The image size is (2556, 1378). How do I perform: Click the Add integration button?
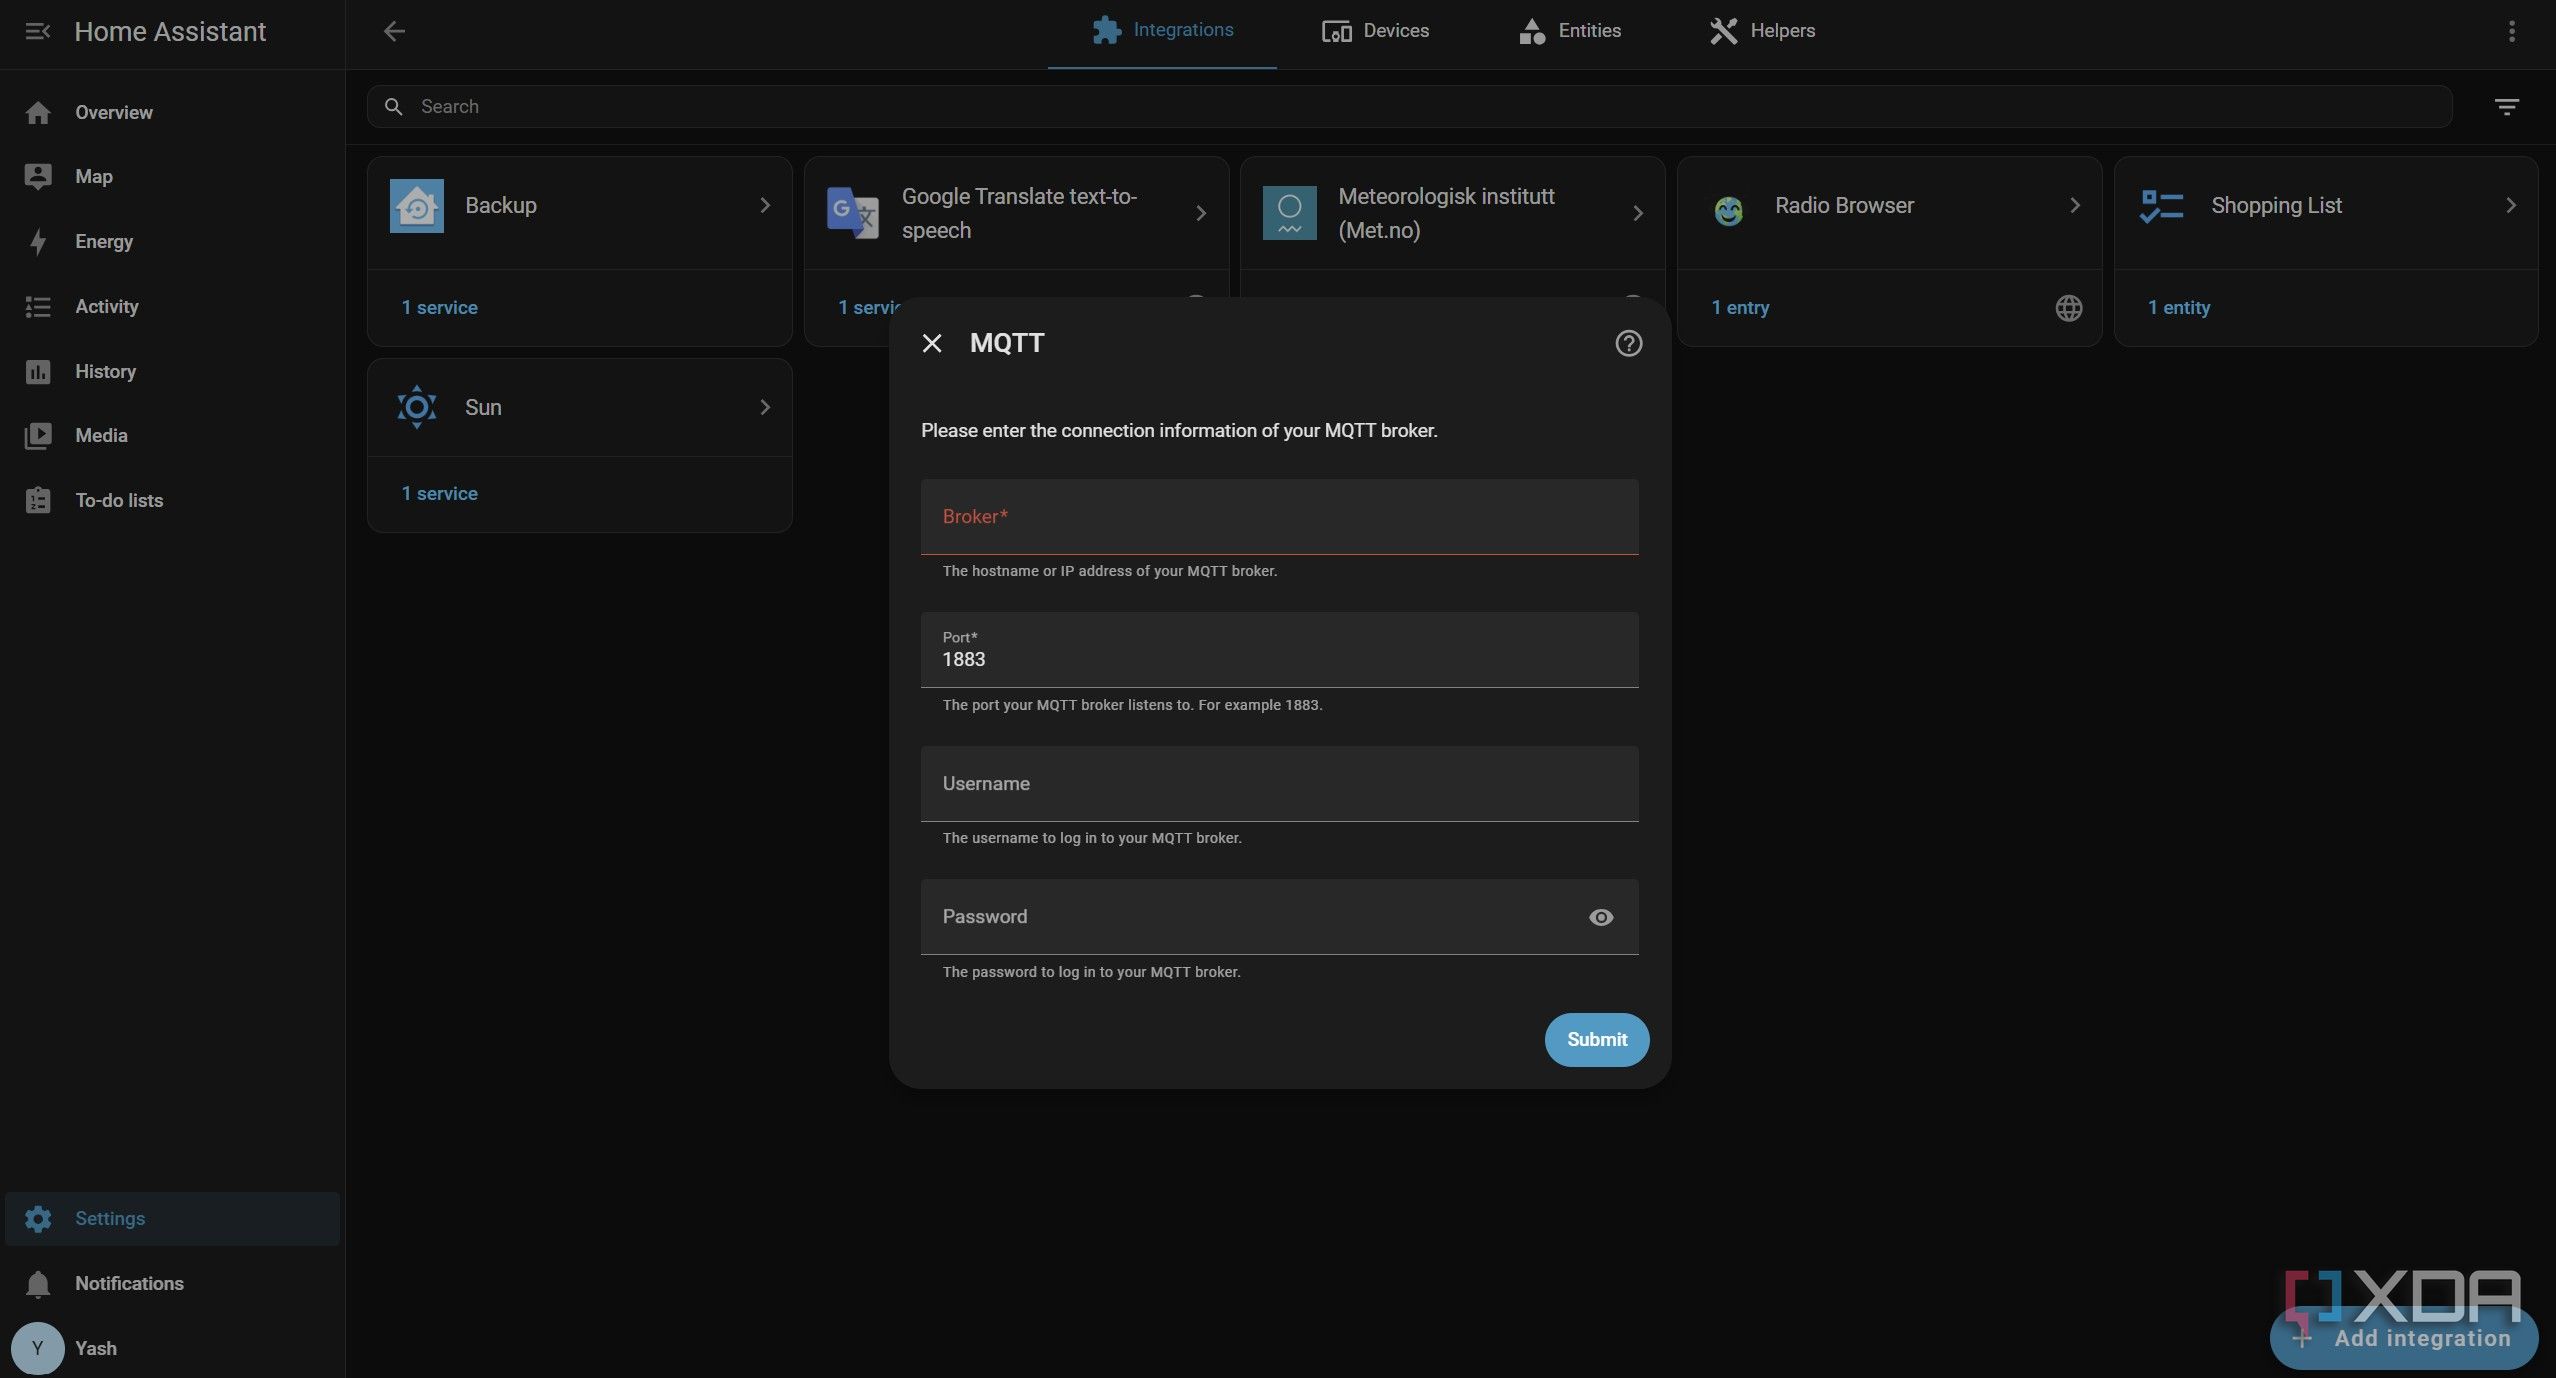(2403, 1338)
